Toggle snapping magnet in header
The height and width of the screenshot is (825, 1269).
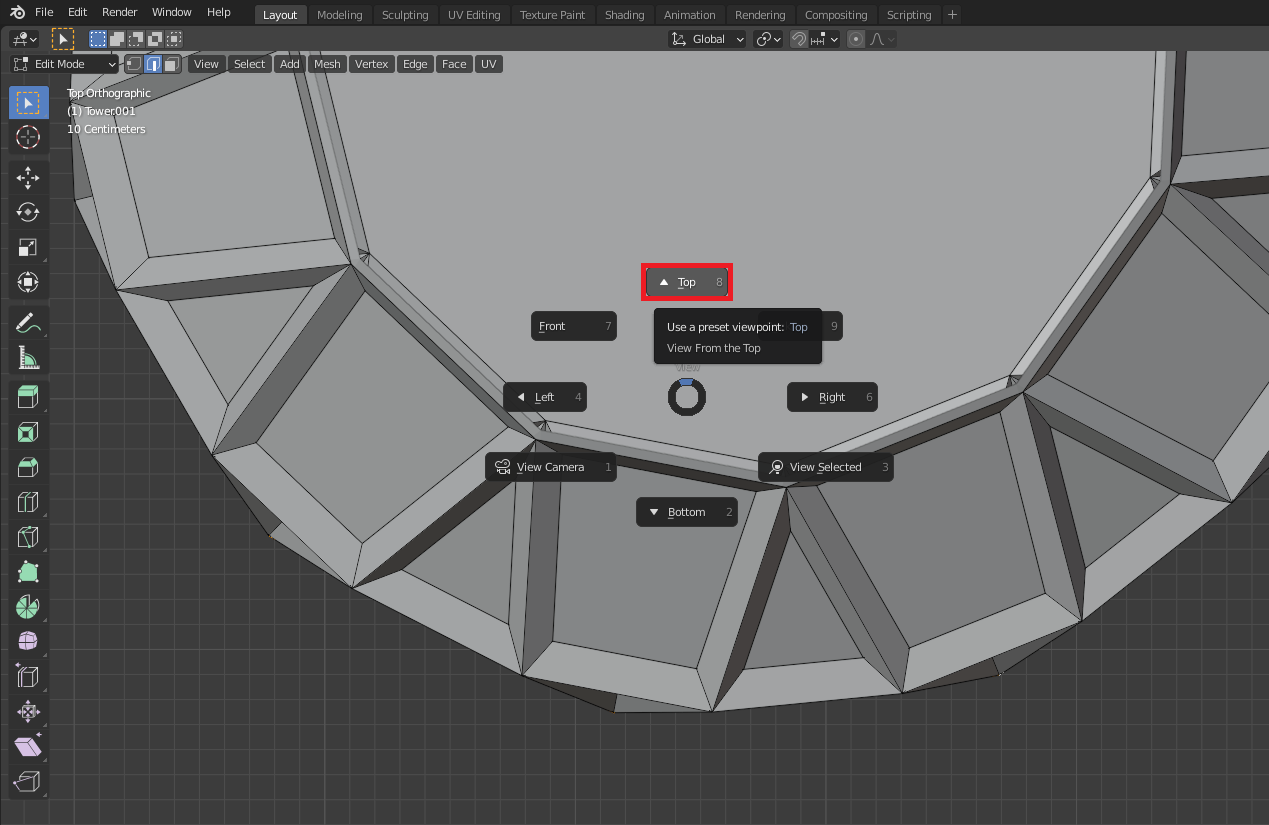click(799, 39)
